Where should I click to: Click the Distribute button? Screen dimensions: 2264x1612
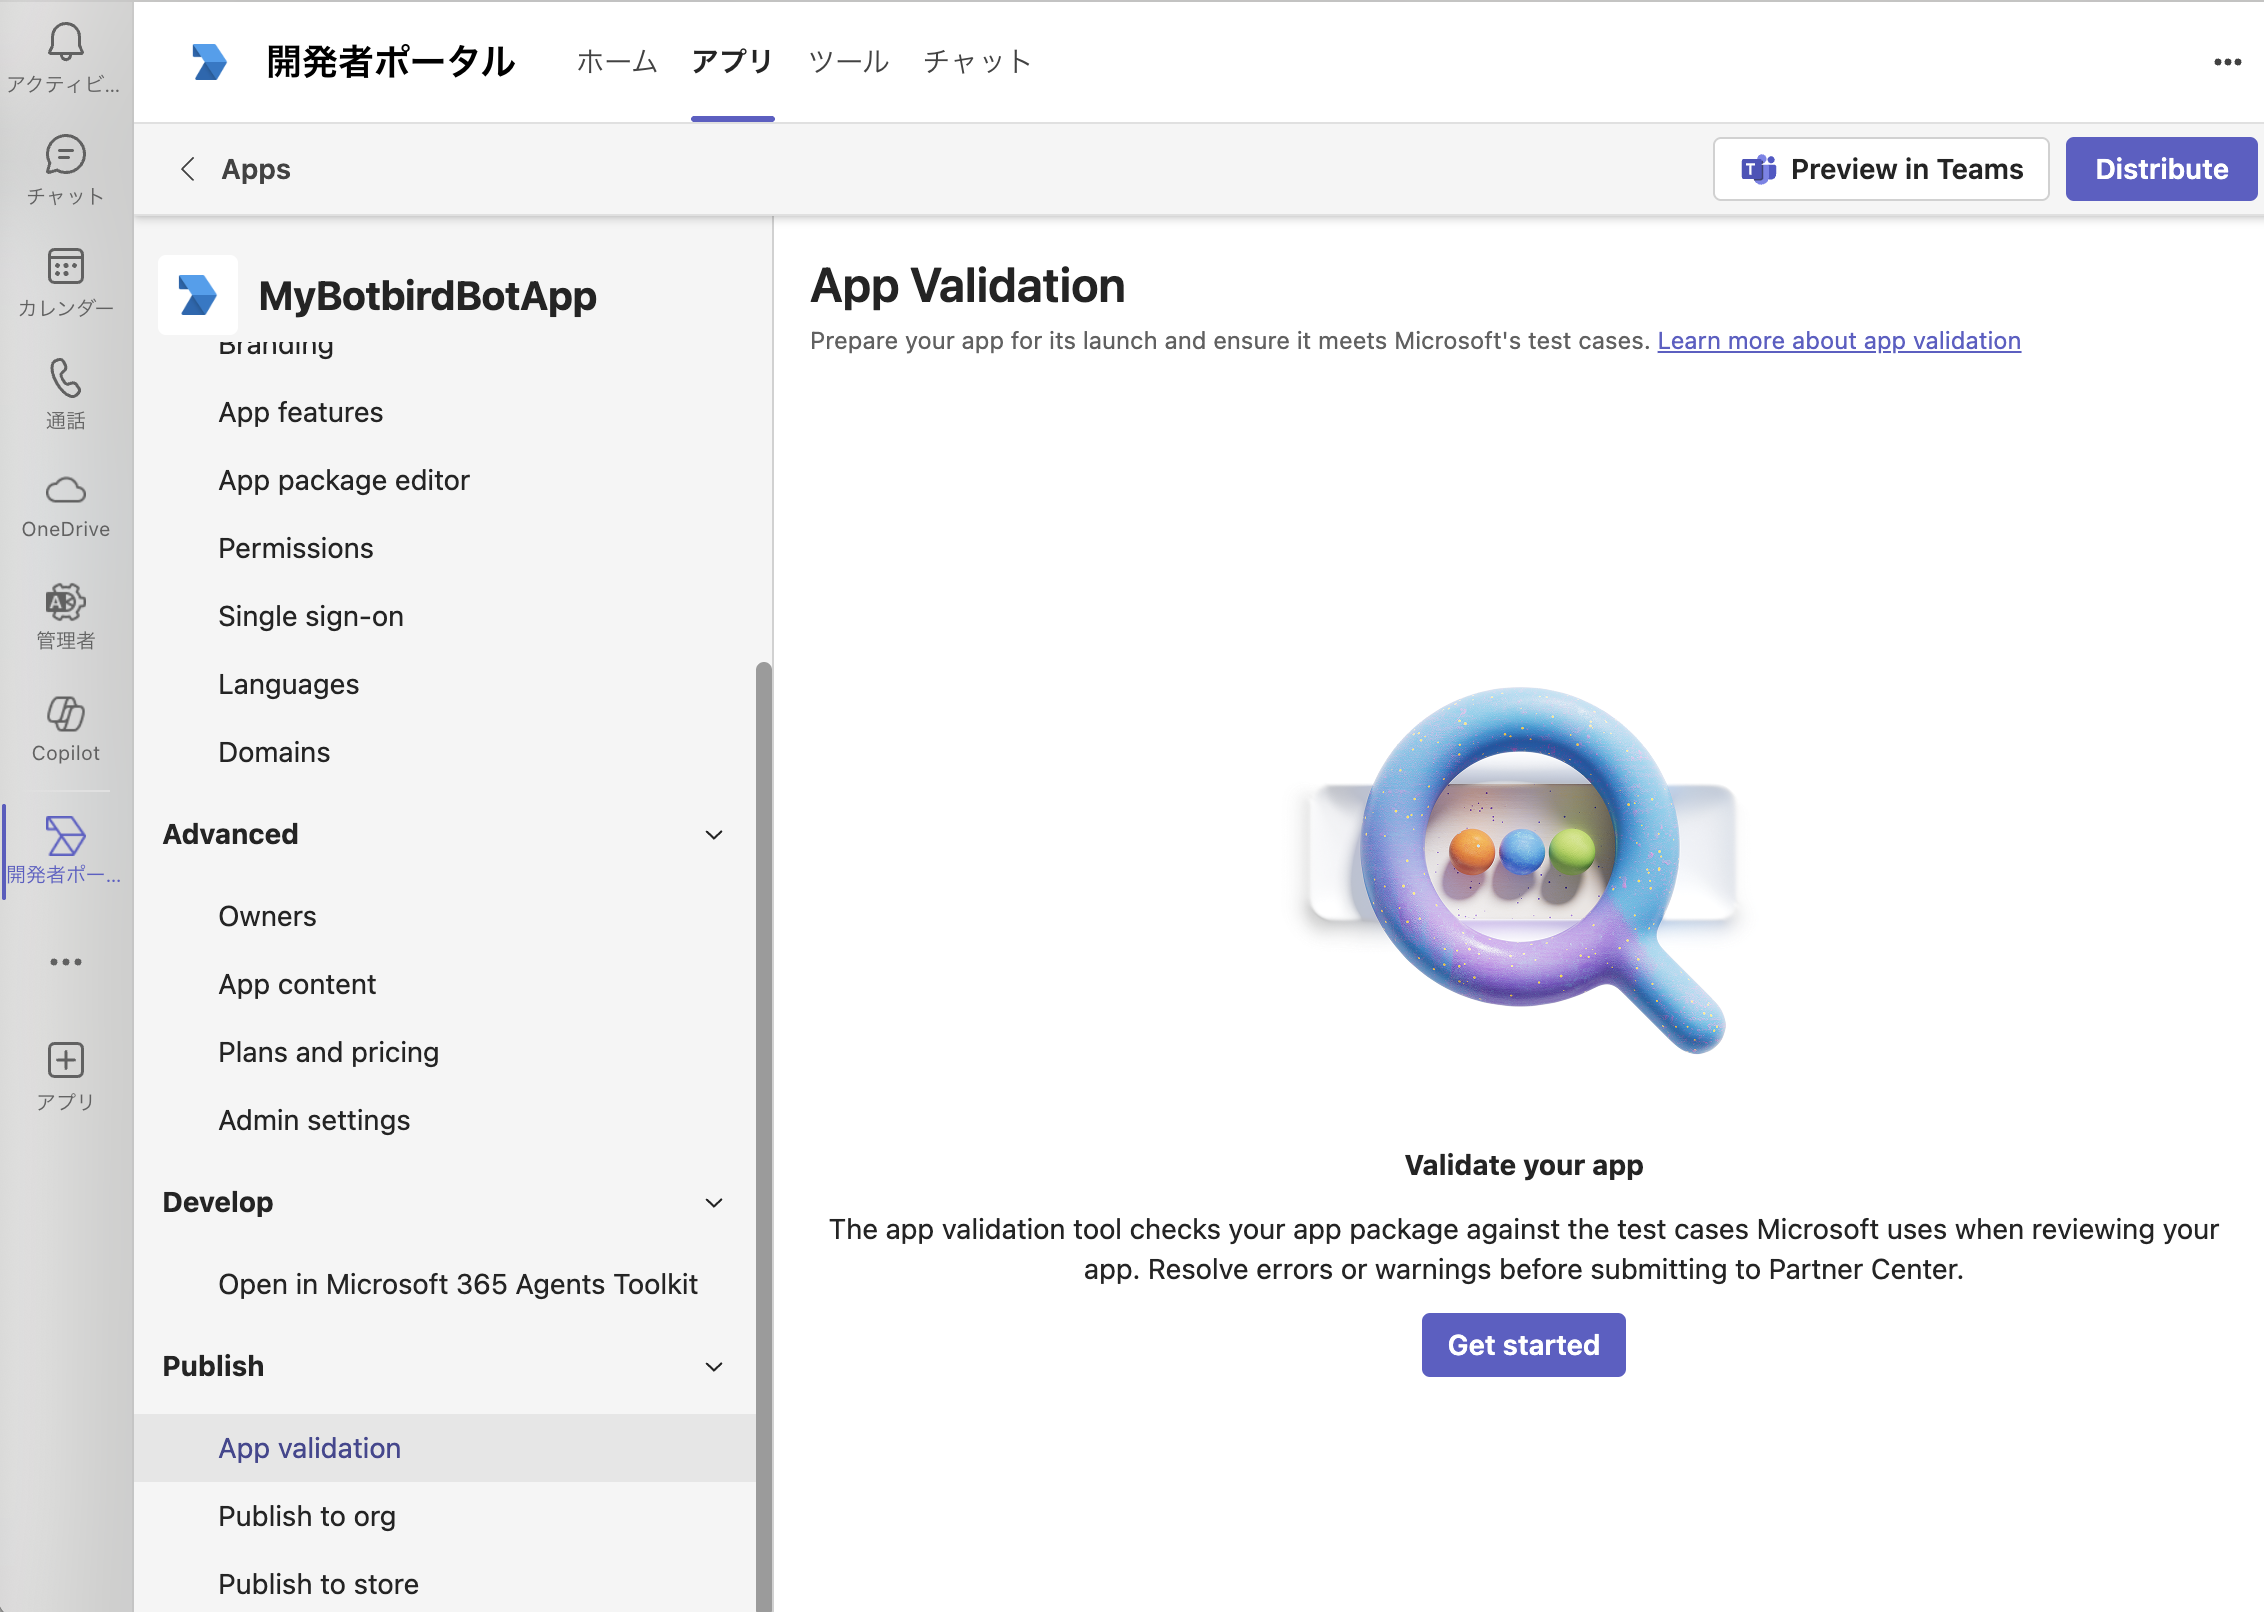tap(2160, 169)
